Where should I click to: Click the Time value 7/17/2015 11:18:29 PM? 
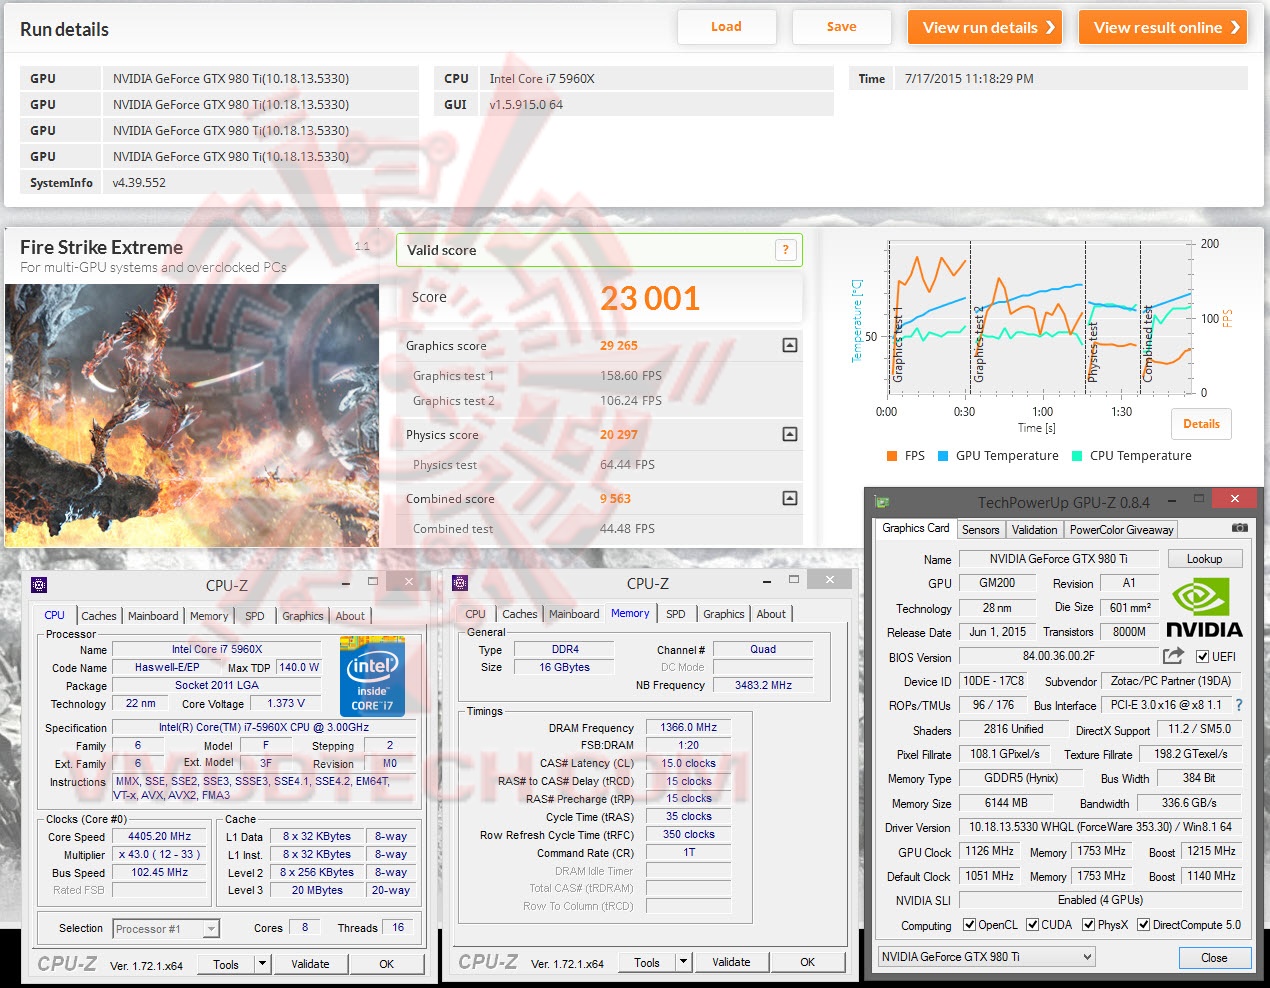(969, 78)
